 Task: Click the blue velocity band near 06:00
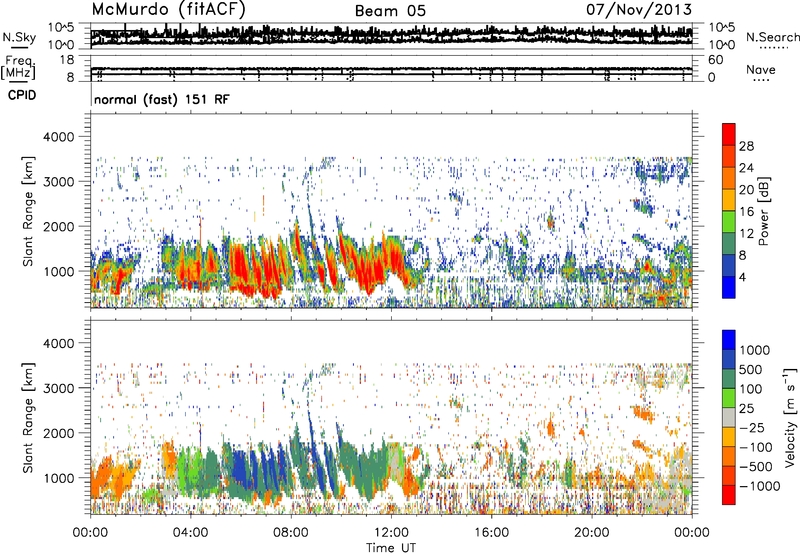pos(240,469)
